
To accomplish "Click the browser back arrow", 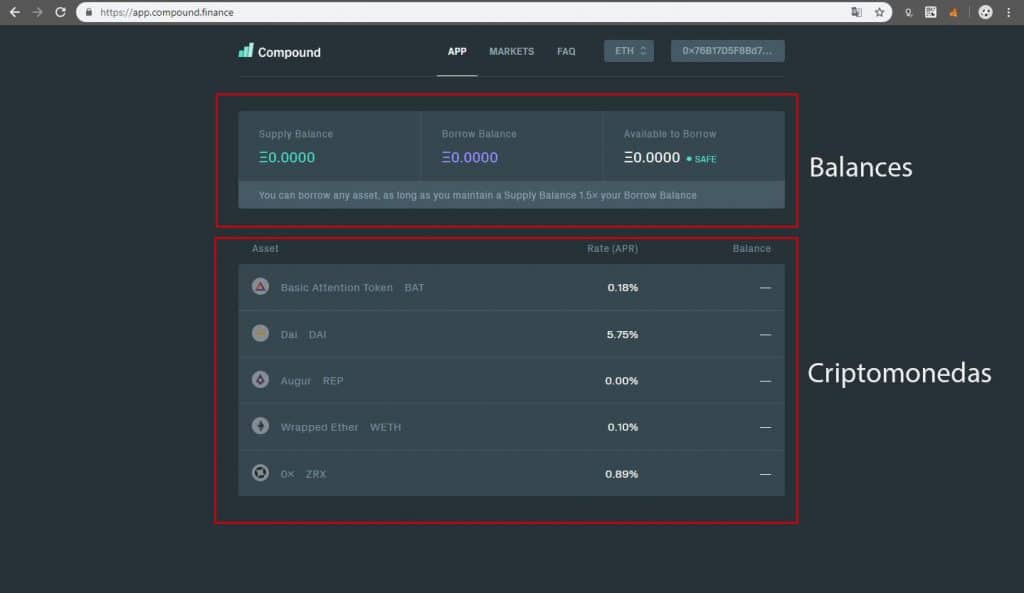I will tap(14, 12).
